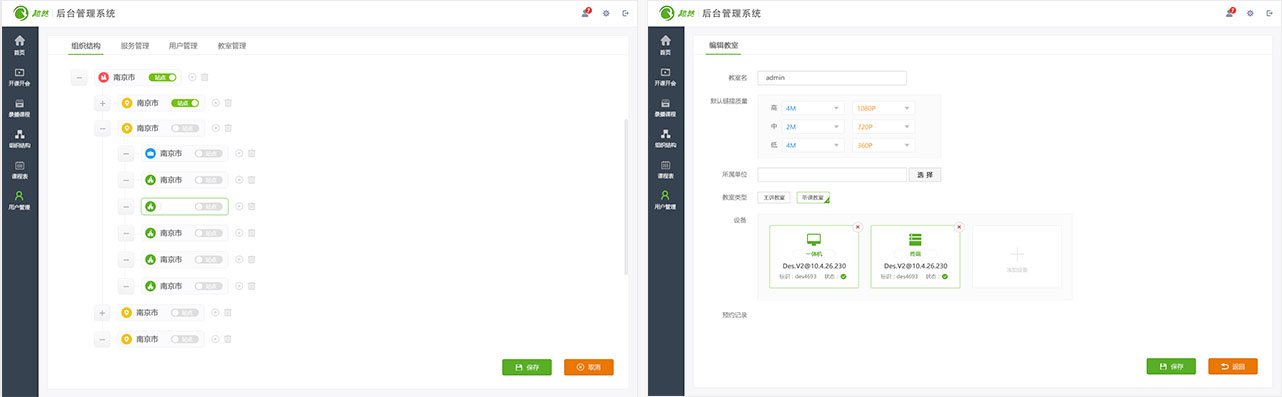Select 主讲教室 classroom type
The image size is (1282, 397).
tap(774, 197)
